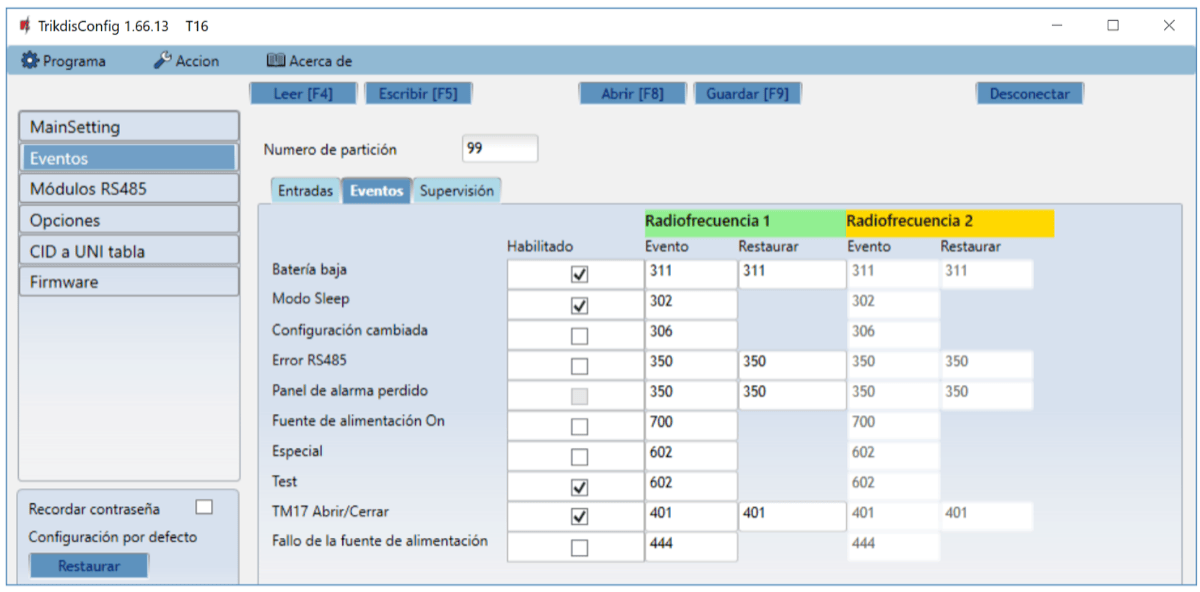Click the Numero de partición input field
The width and height of the screenshot is (1200, 592).
point(500,149)
